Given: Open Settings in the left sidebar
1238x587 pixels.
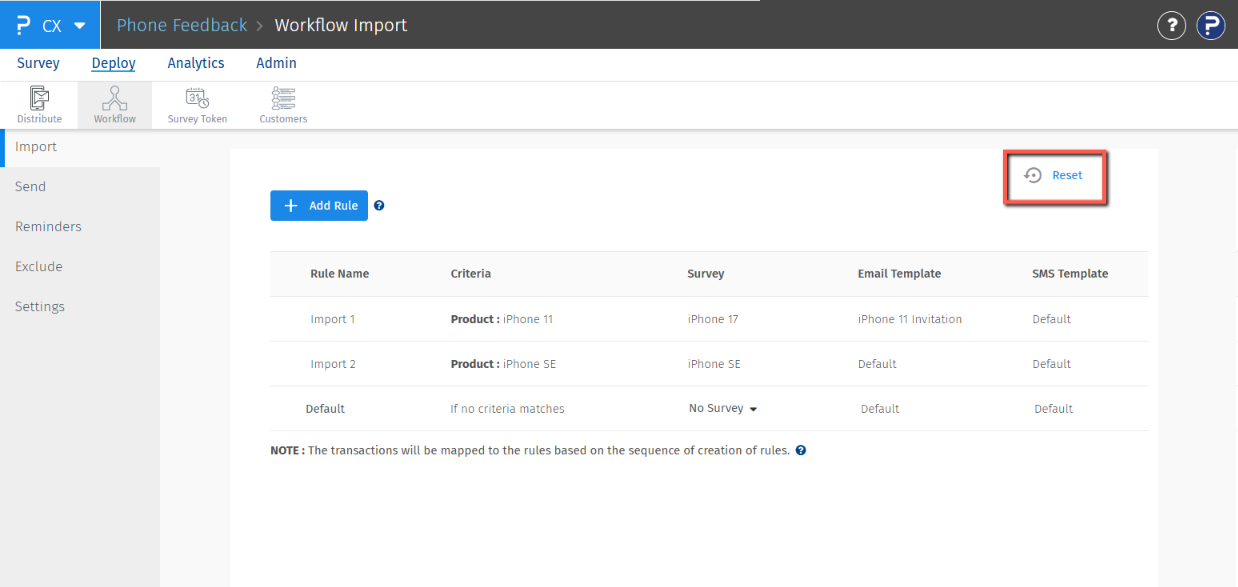Looking at the screenshot, I should click(40, 307).
